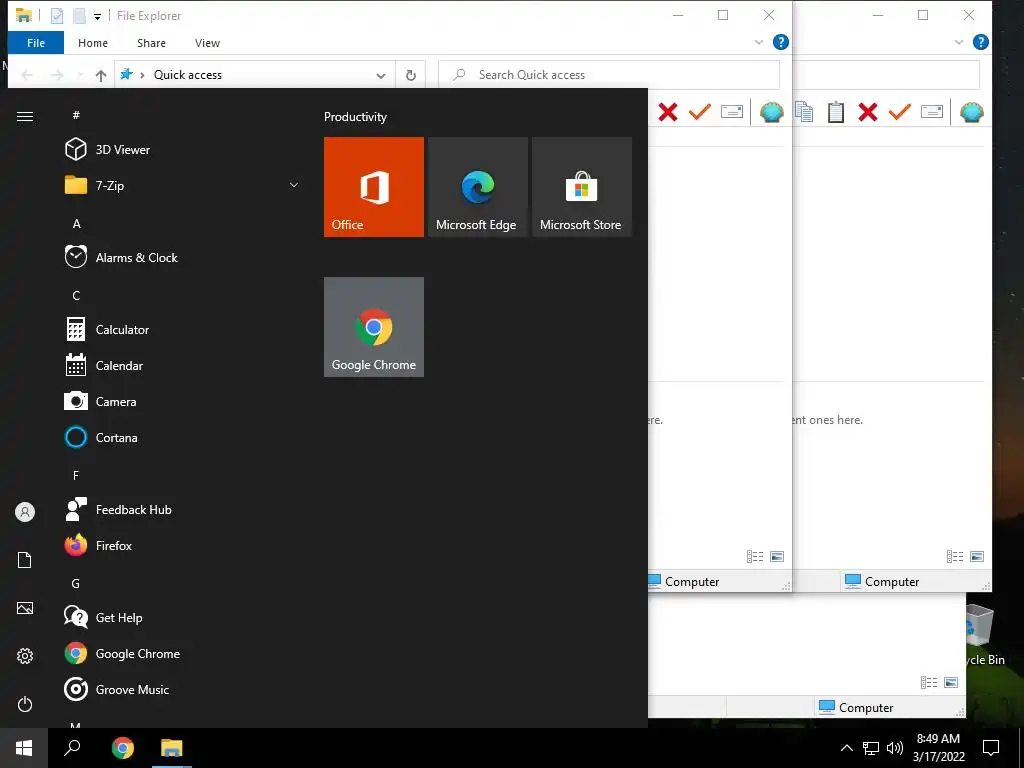Jump to letter G section header
The image size is (1024, 768).
76,584
